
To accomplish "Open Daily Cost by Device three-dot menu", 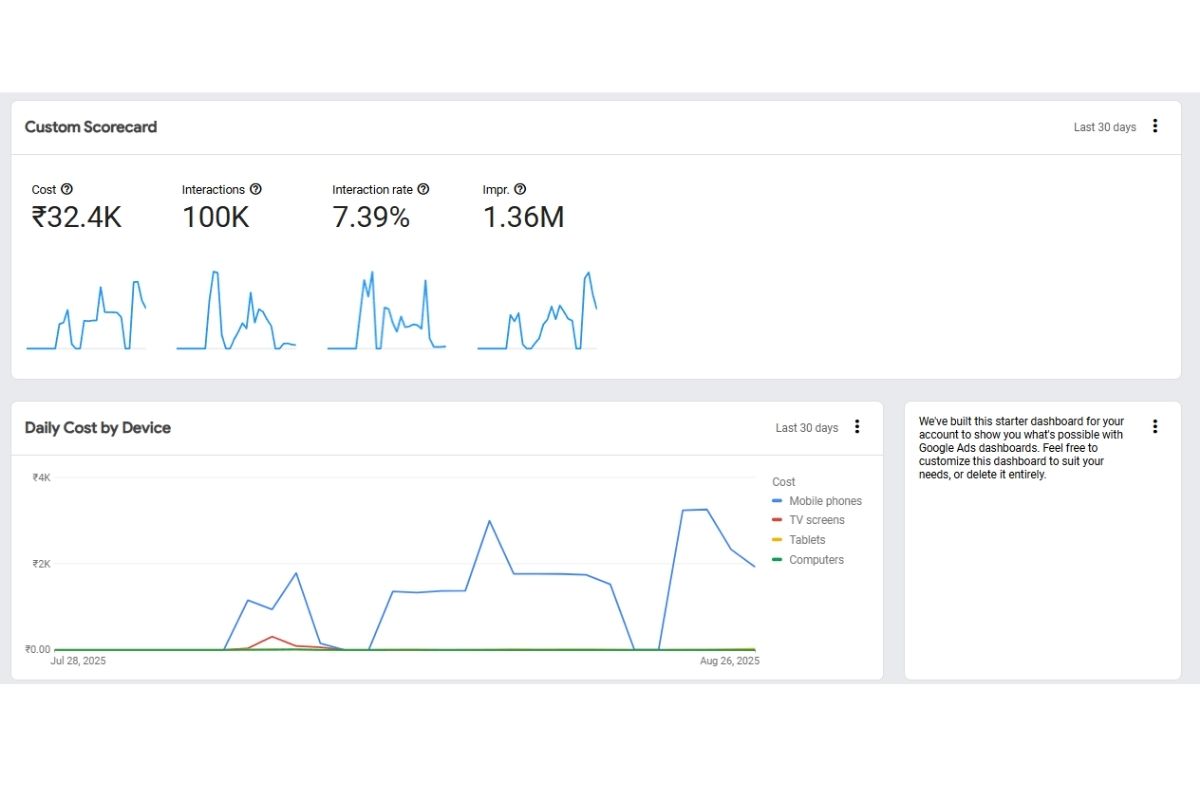I will click(x=857, y=427).
